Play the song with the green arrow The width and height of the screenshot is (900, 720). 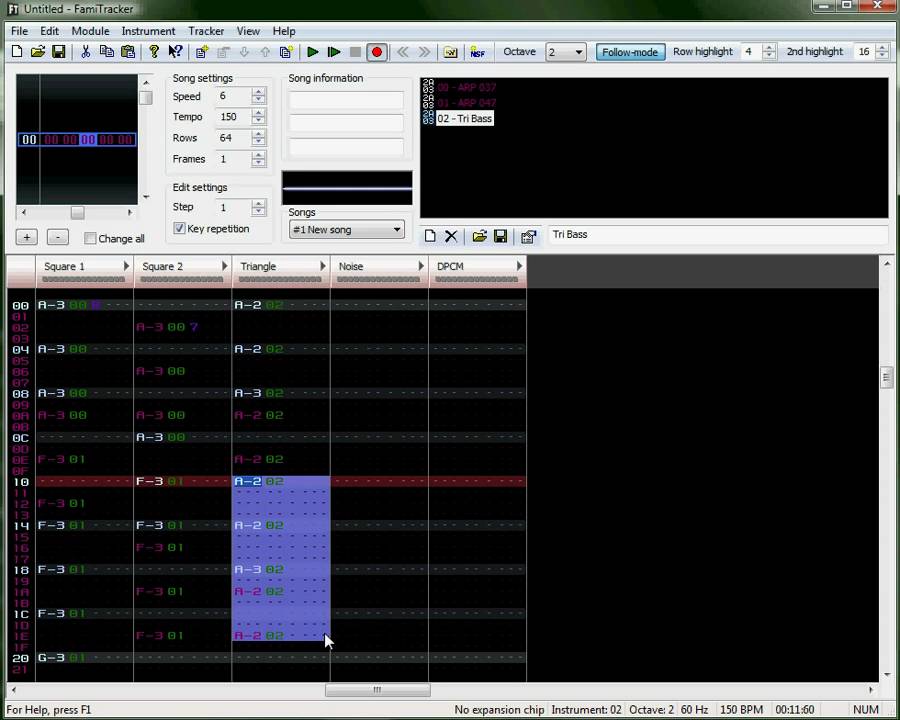(x=313, y=52)
